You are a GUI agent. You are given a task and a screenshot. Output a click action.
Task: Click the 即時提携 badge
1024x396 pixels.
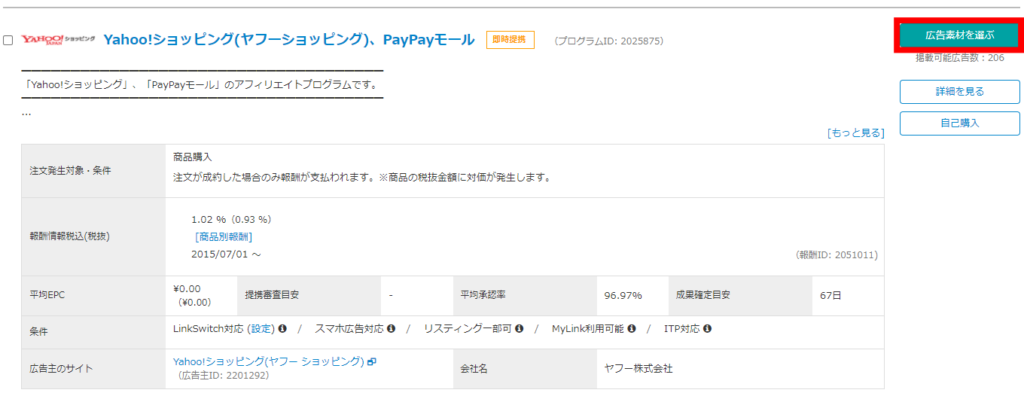pos(509,40)
